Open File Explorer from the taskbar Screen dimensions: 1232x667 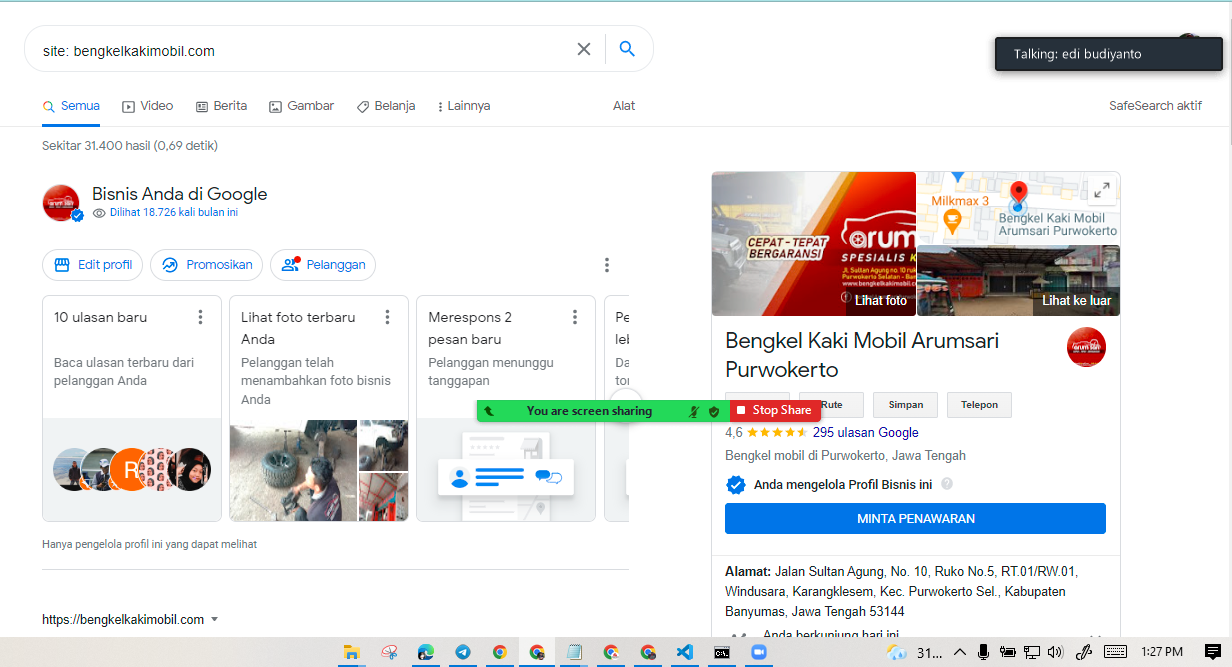[x=351, y=652]
